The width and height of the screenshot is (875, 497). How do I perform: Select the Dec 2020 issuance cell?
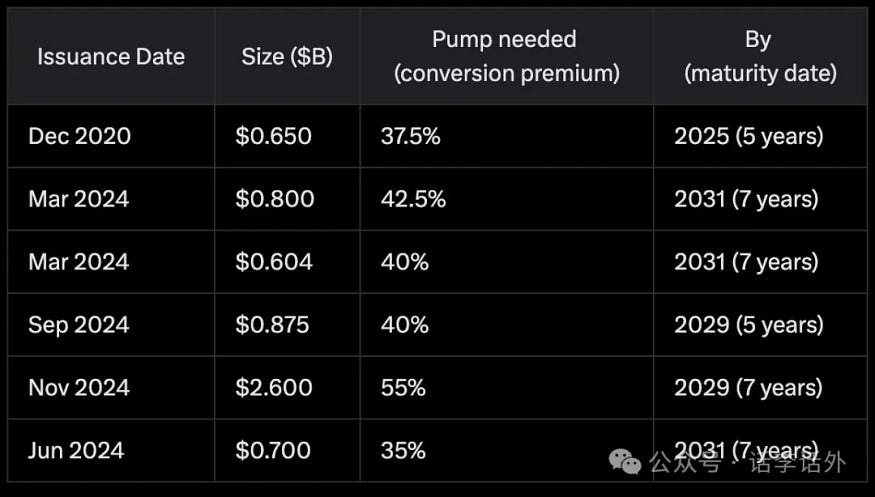[111, 136]
